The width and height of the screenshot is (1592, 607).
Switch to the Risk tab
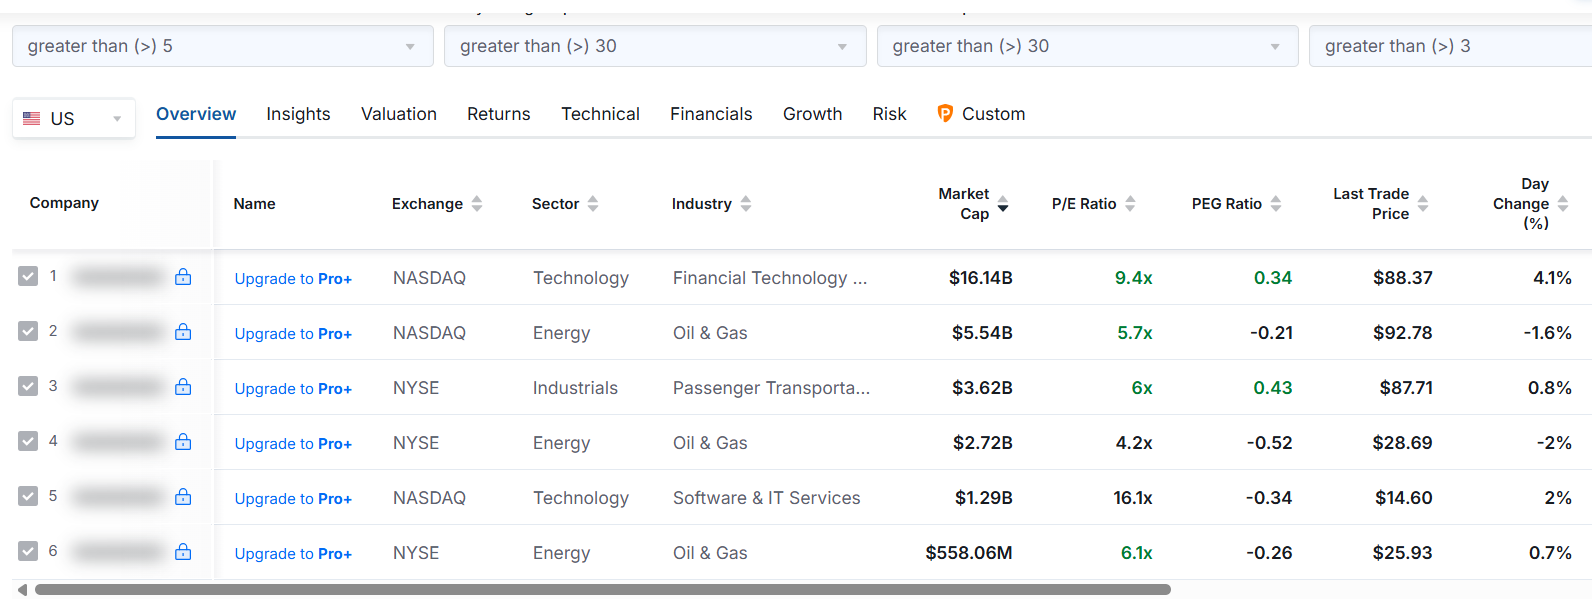point(889,114)
